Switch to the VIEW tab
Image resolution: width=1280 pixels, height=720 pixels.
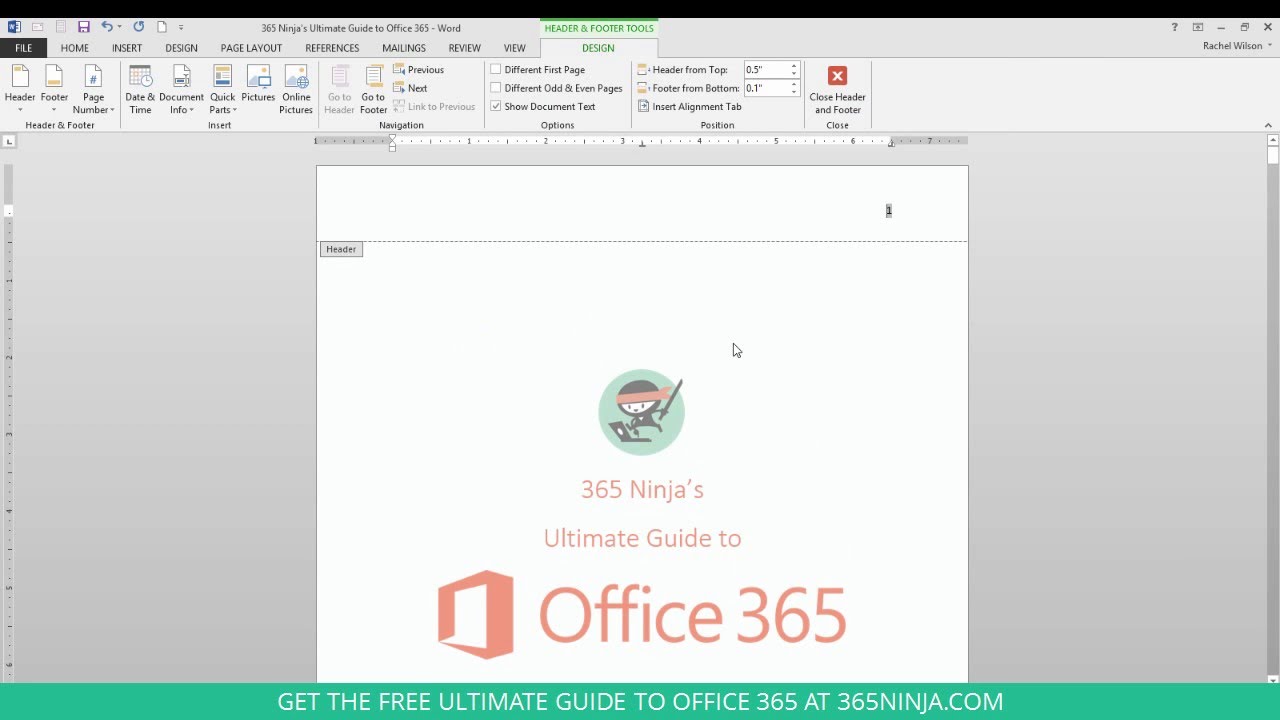coord(514,48)
